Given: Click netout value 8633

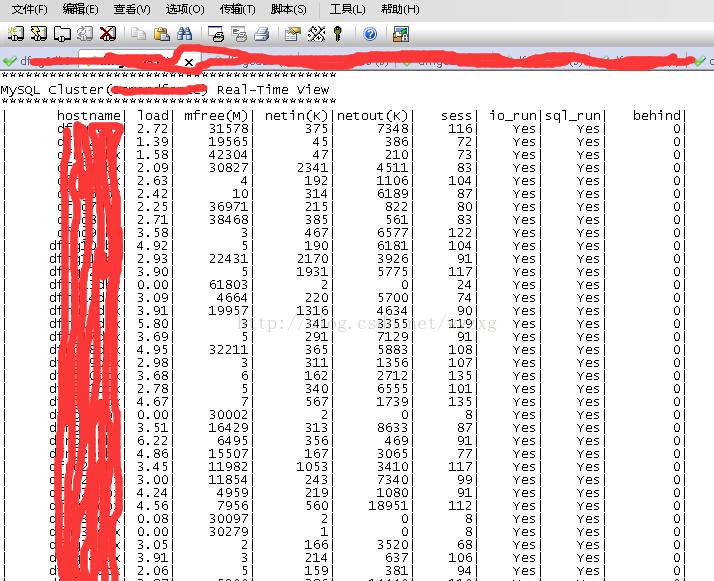Looking at the screenshot, I should [x=393, y=428].
